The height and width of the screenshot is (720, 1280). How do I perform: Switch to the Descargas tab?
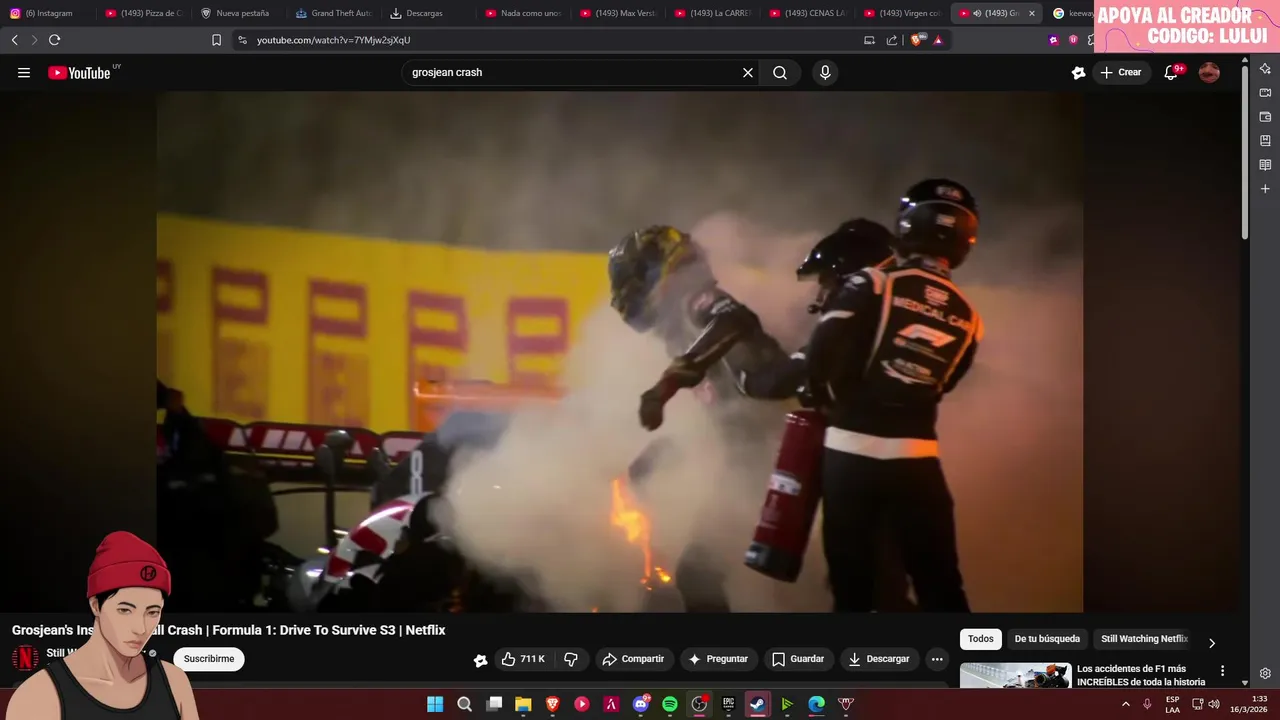[x=428, y=13]
